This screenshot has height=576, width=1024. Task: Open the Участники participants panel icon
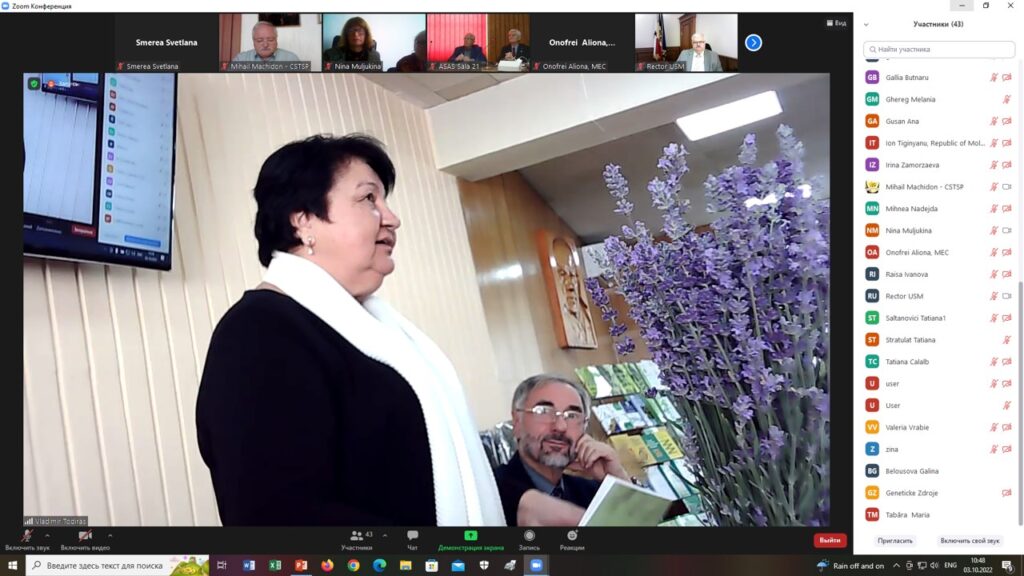pyautogui.click(x=356, y=539)
